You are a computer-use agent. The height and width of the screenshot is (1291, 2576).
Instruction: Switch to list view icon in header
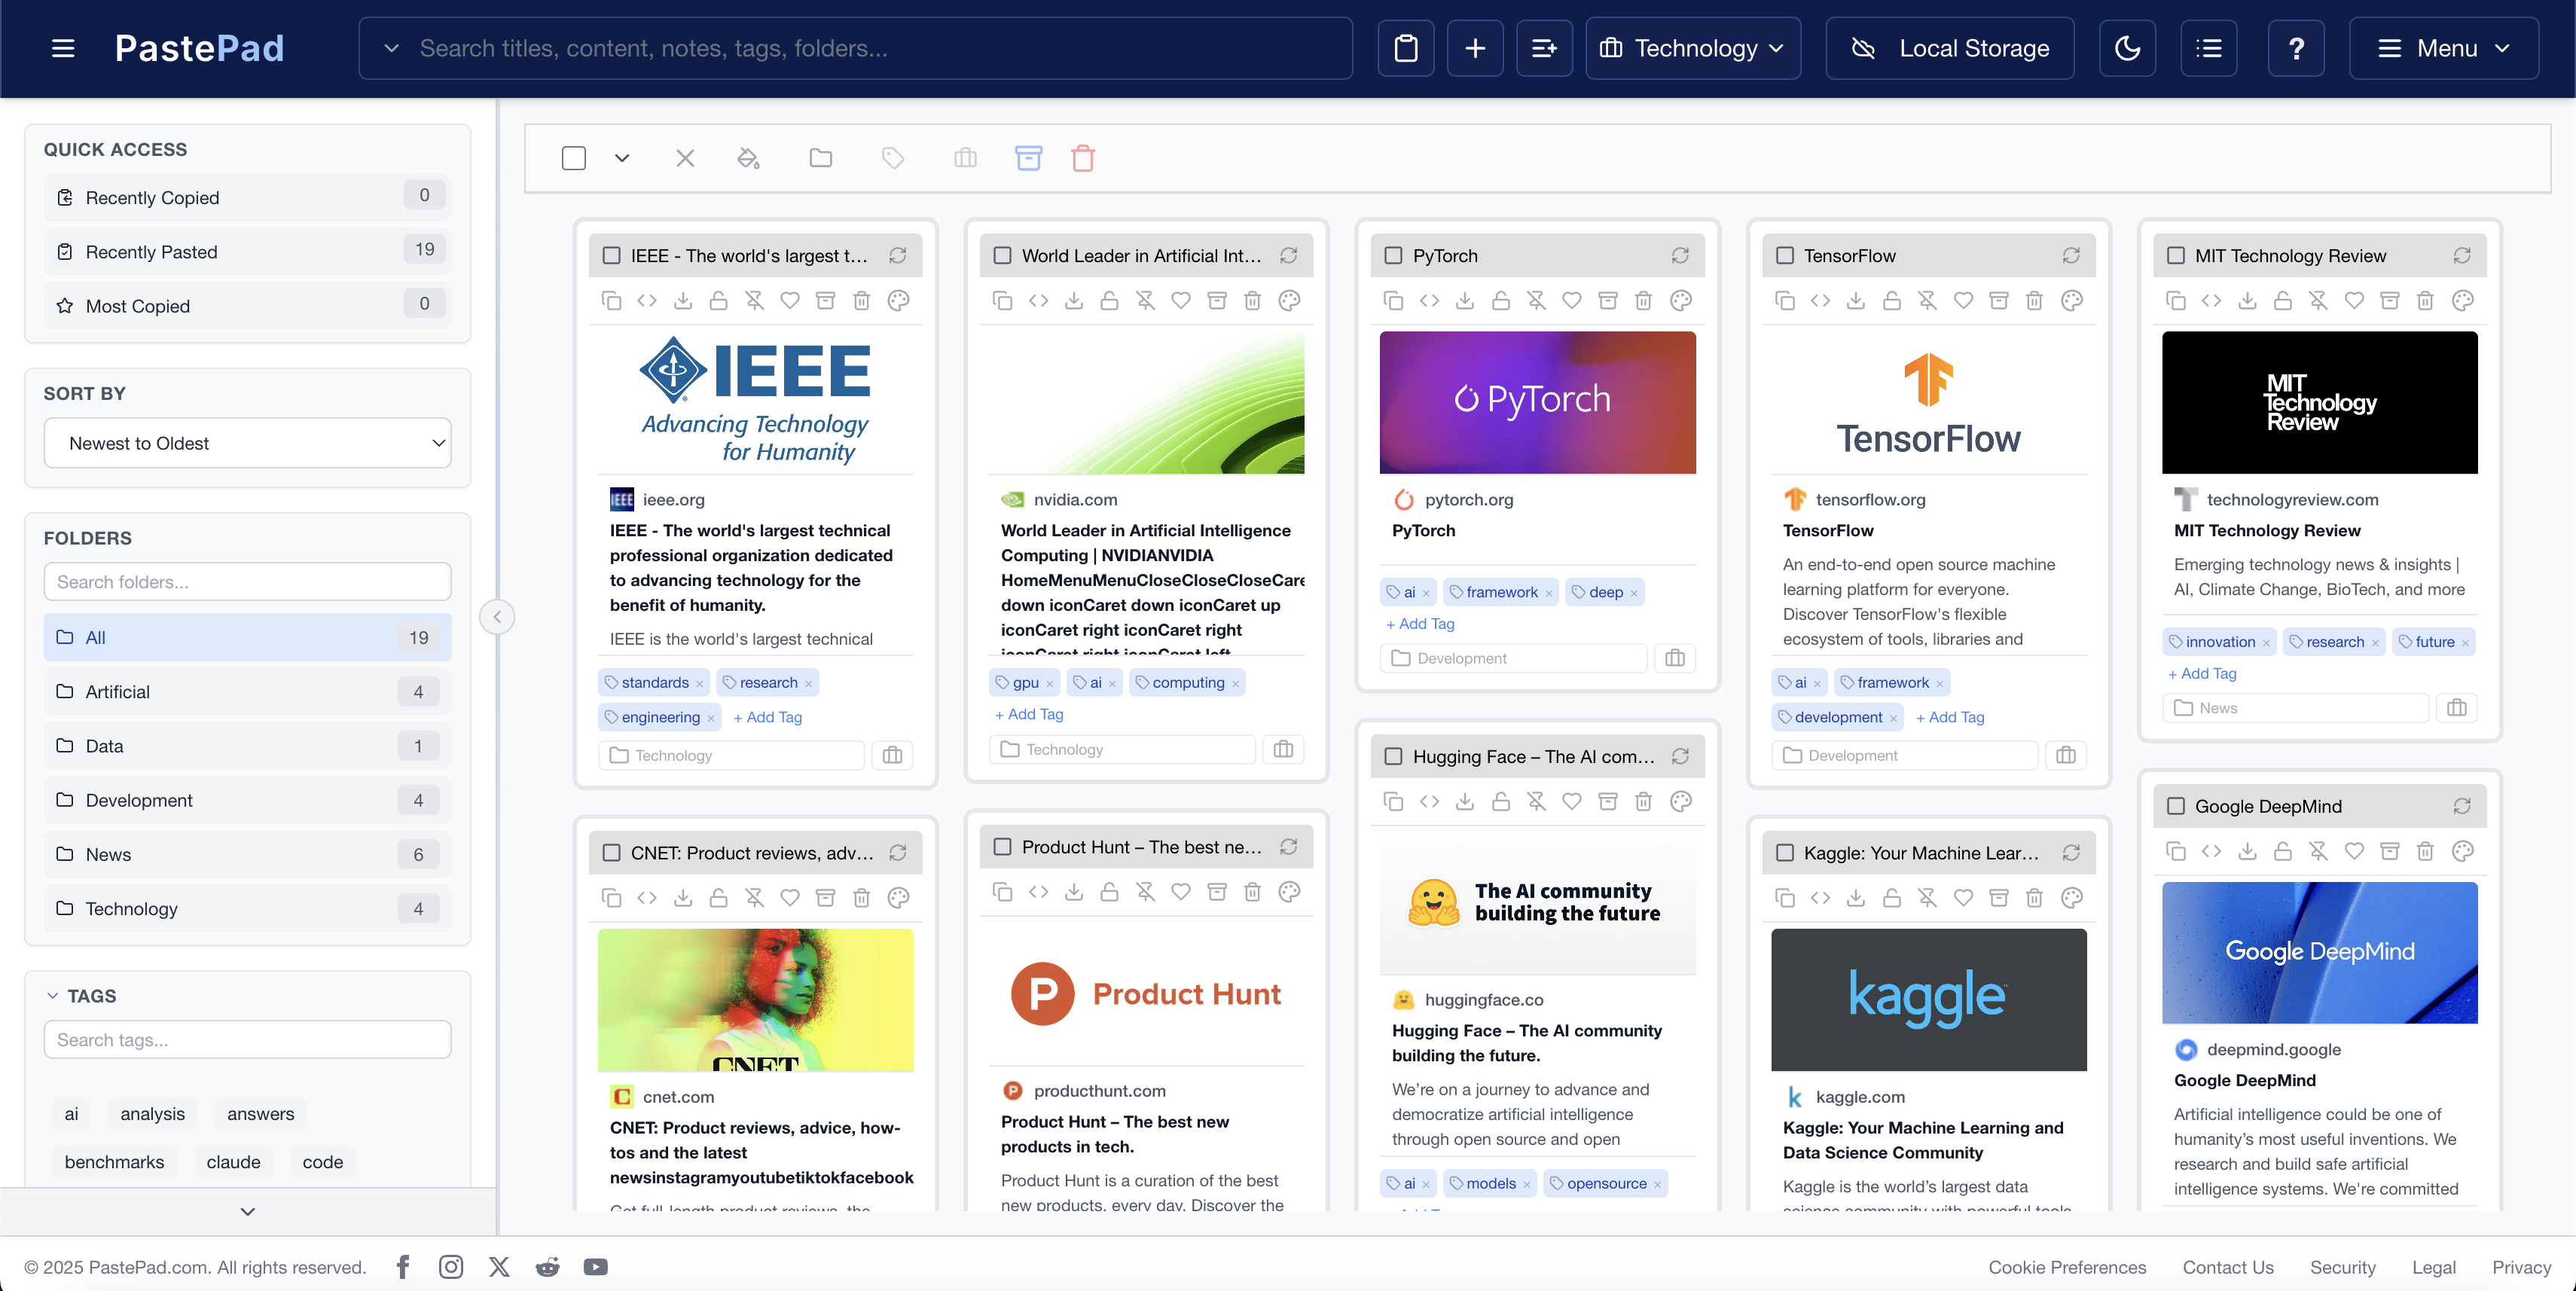tap(2208, 48)
